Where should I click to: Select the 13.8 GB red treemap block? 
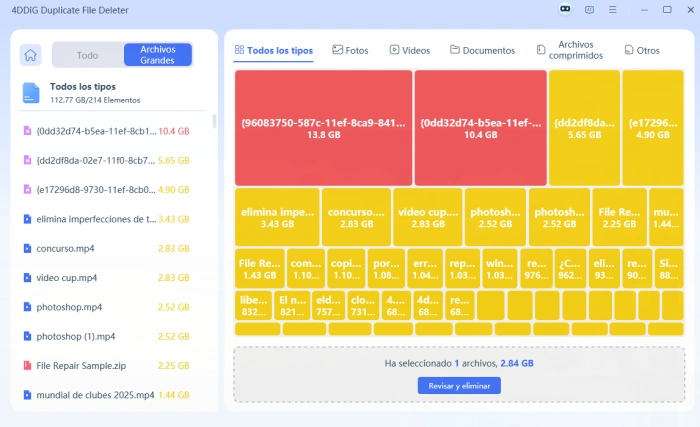point(324,128)
